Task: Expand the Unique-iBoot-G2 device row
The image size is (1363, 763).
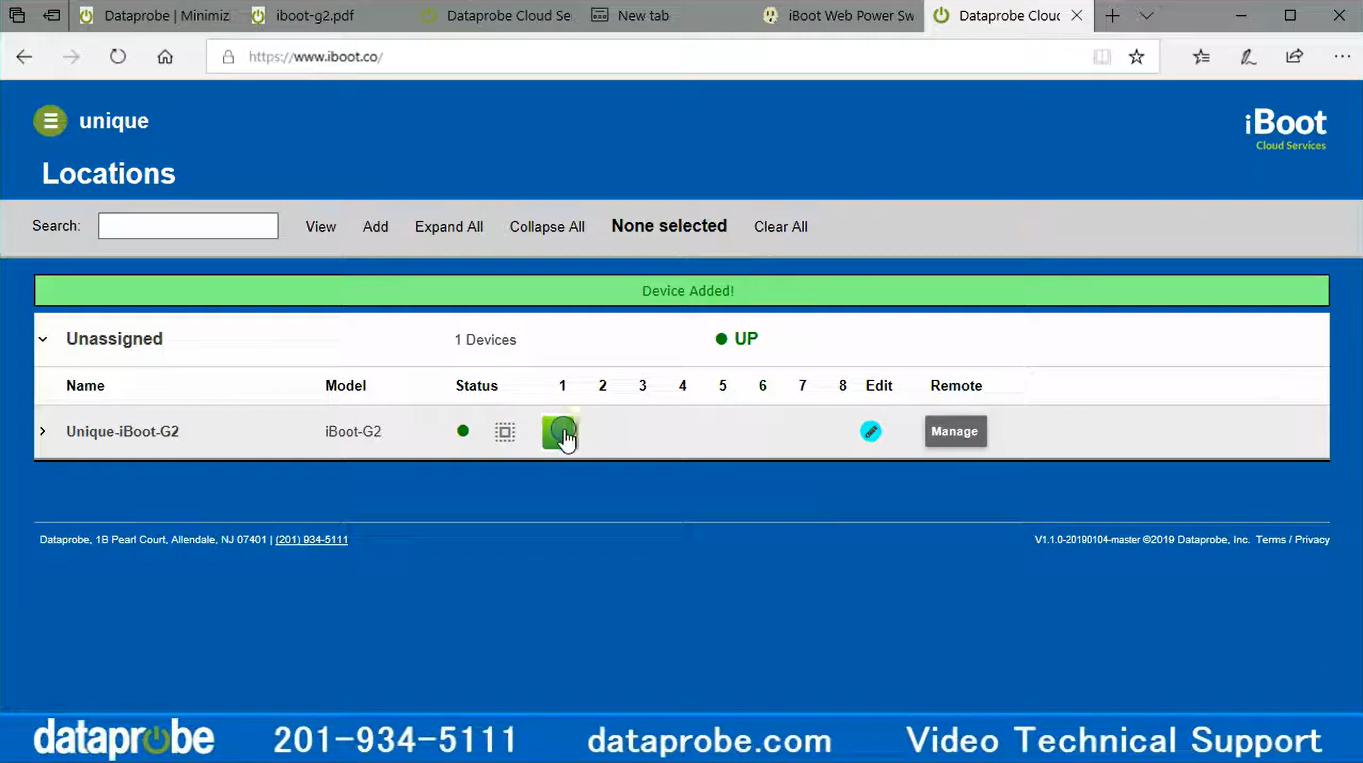Action: tap(43, 431)
